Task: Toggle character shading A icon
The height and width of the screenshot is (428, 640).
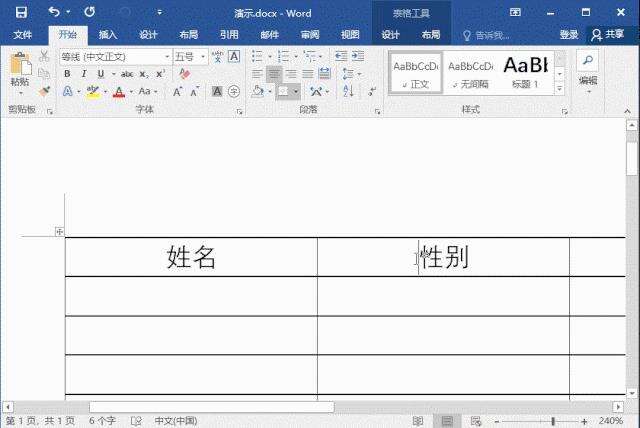Action: (217, 91)
